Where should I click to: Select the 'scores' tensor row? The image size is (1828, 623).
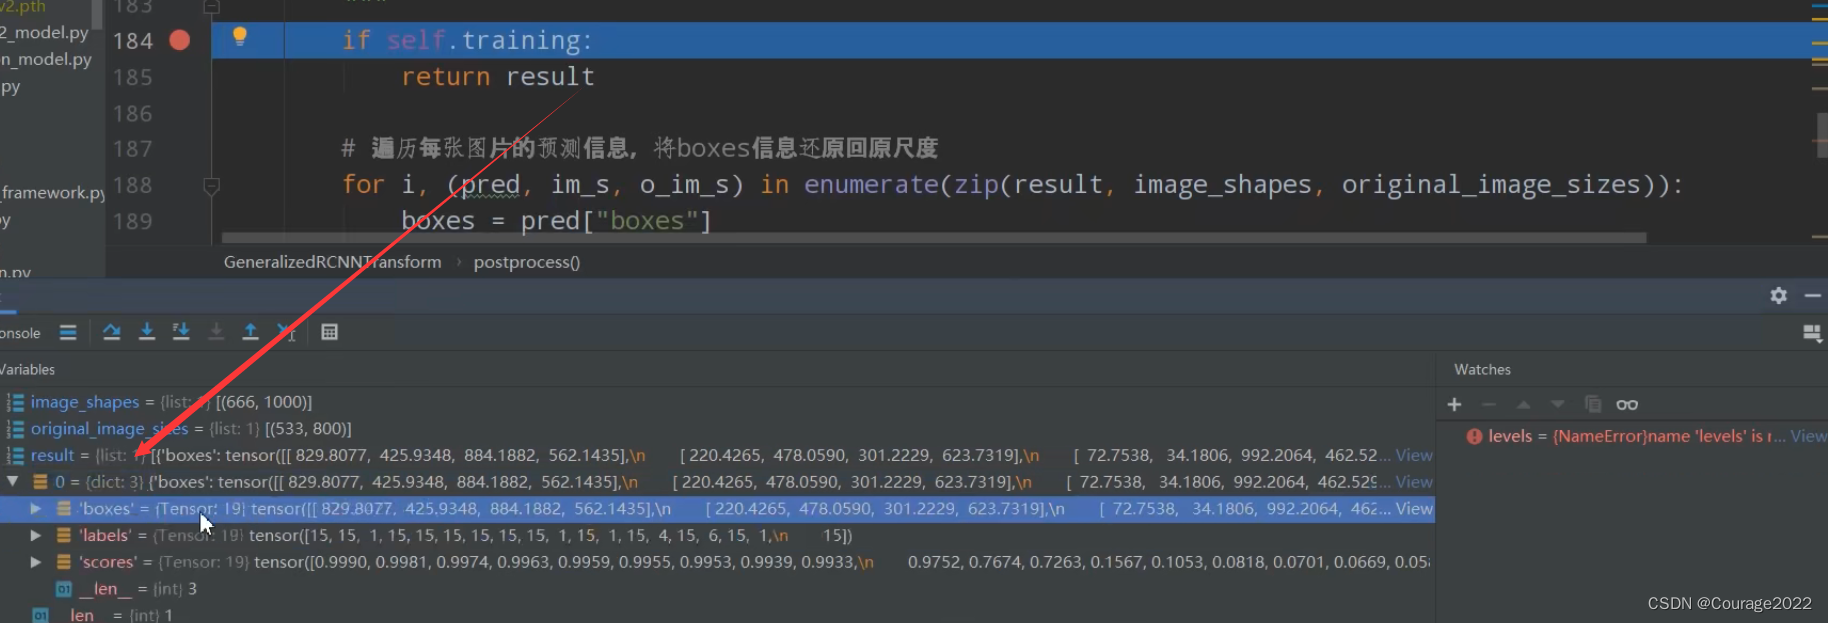(x=717, y=562)
